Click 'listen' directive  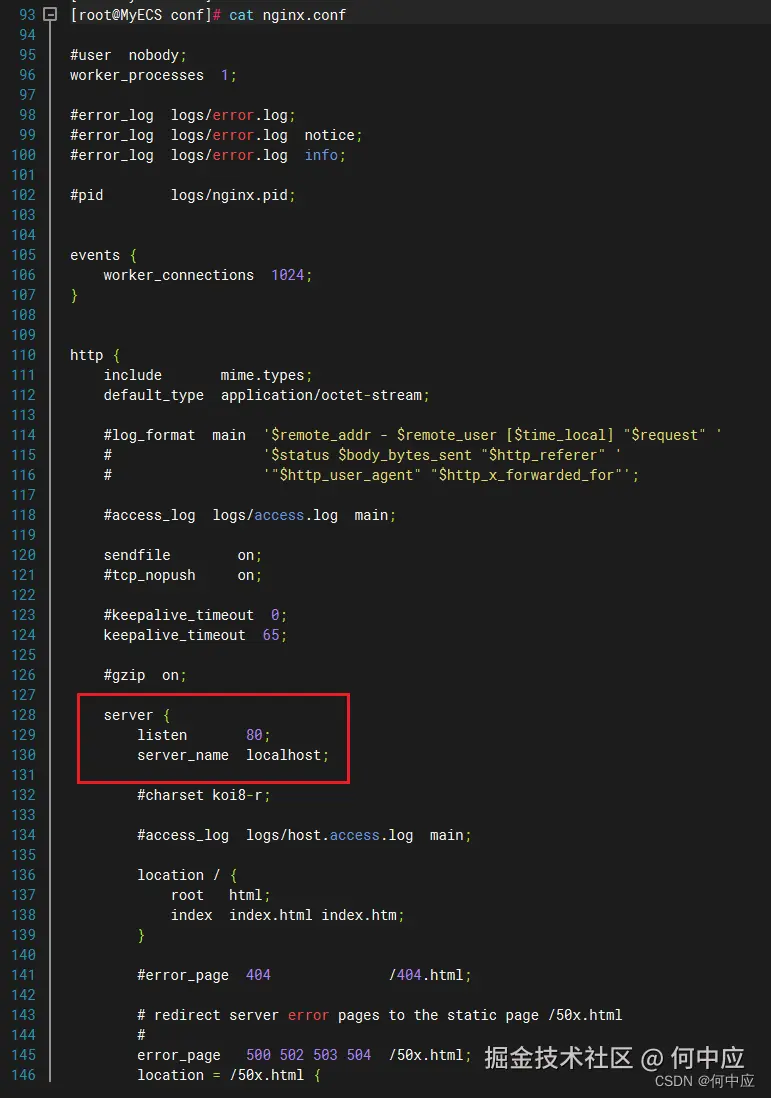click(x=162, y=735)
